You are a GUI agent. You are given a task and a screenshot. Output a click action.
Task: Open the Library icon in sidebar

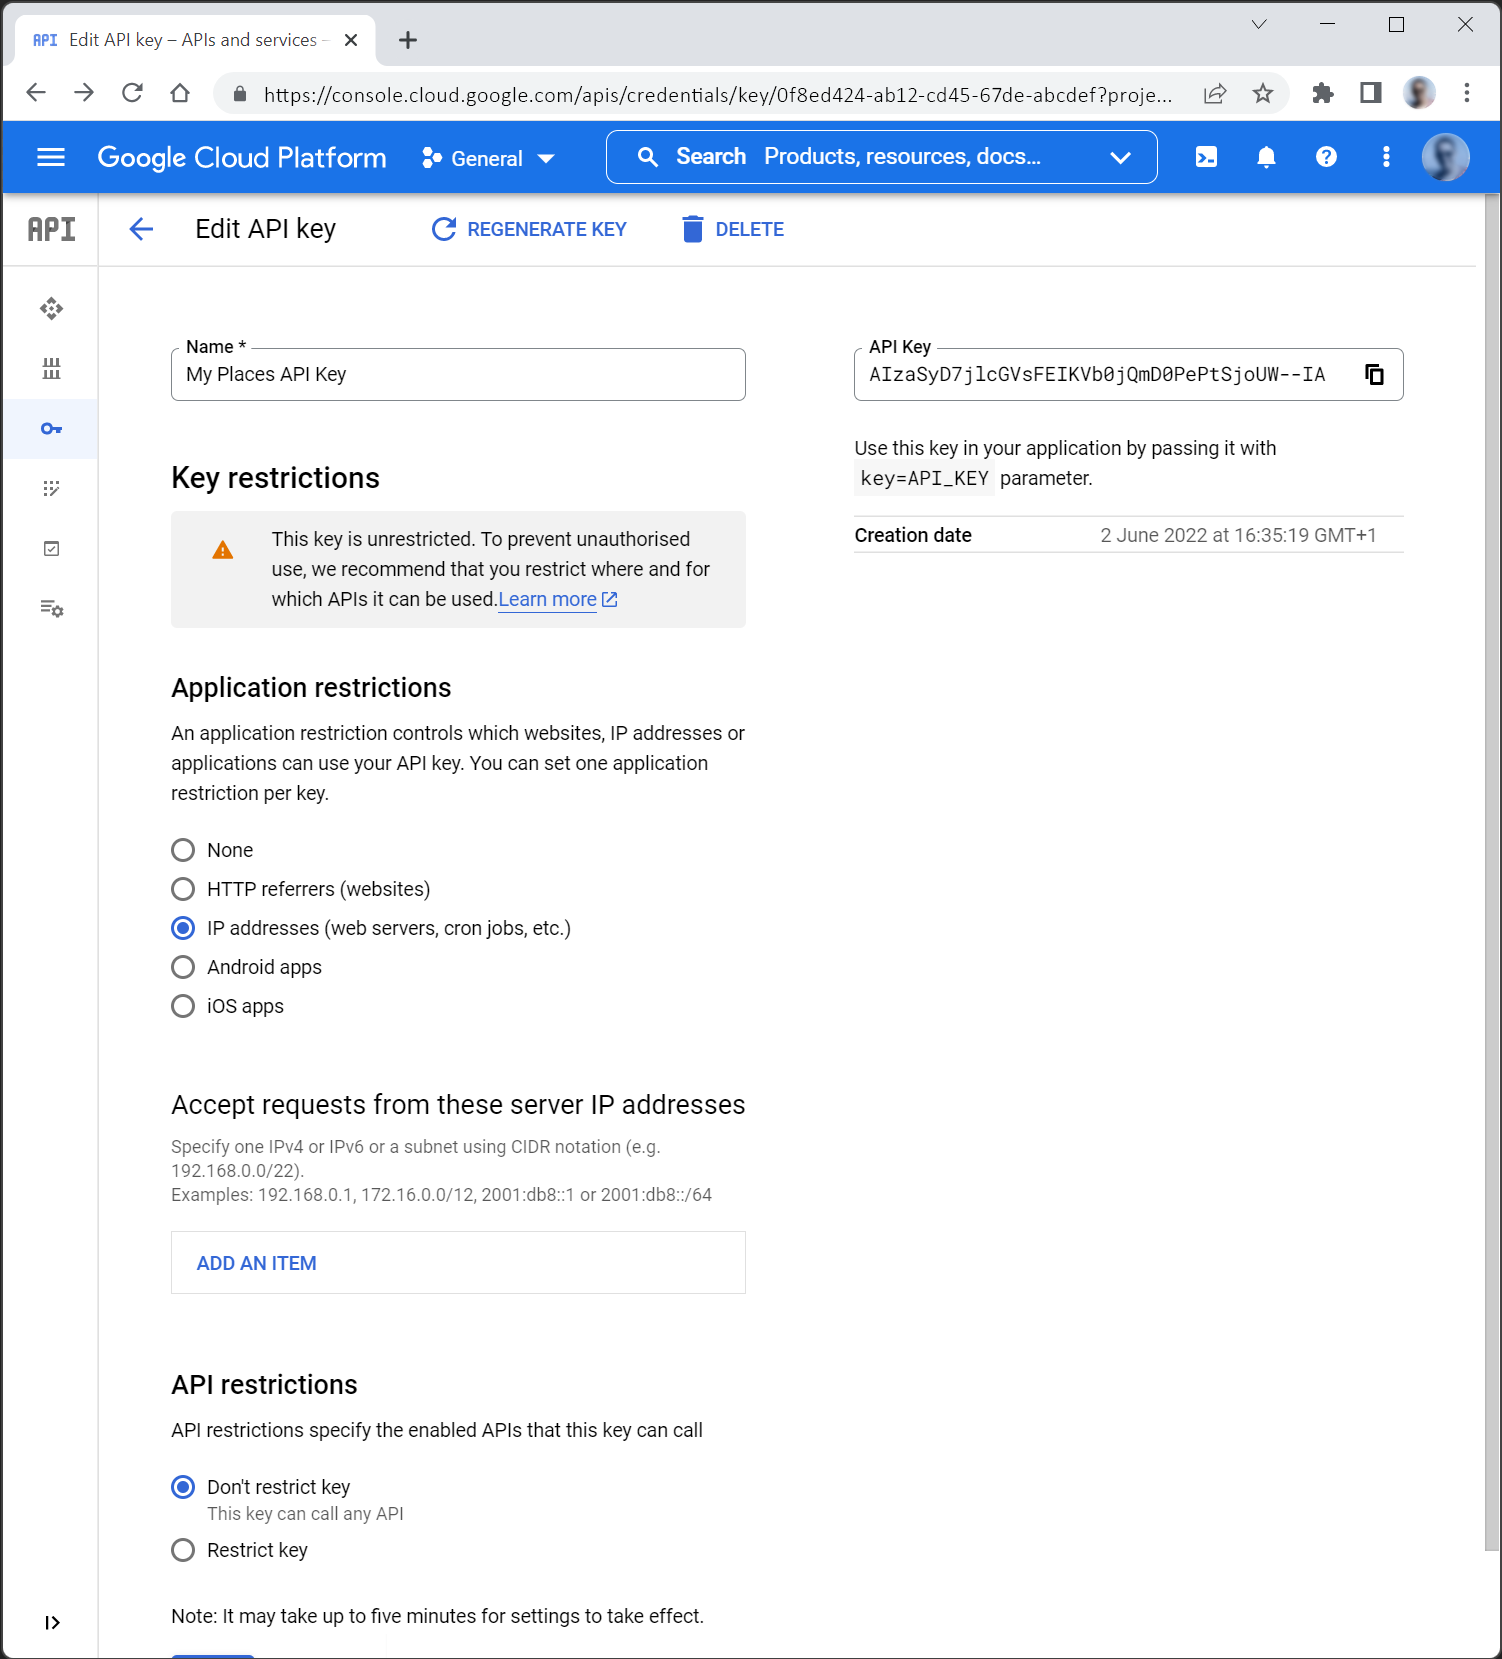[x=51, y=369]
